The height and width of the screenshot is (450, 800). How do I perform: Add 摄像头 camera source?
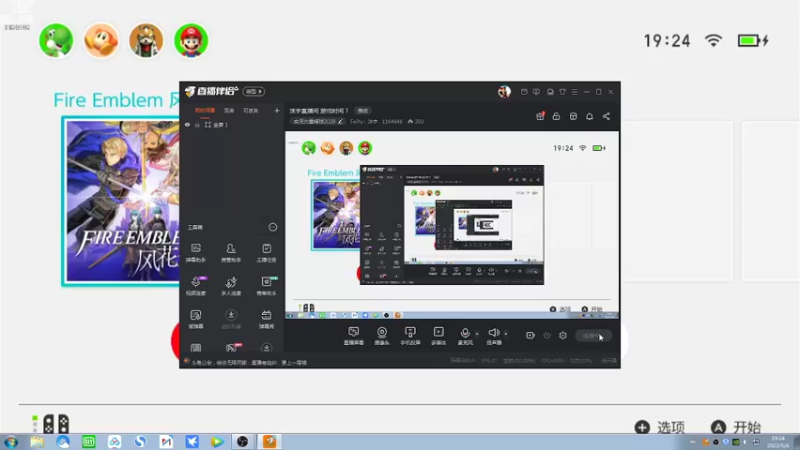click(x=382, y=336)
